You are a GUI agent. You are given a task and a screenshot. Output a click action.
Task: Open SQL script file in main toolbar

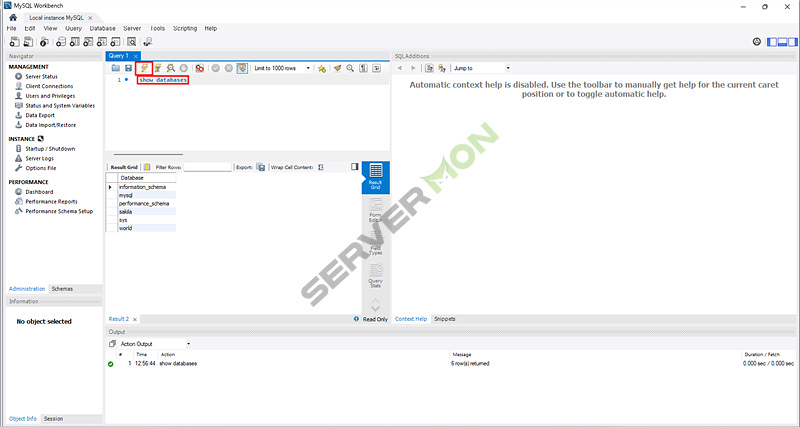29,42
